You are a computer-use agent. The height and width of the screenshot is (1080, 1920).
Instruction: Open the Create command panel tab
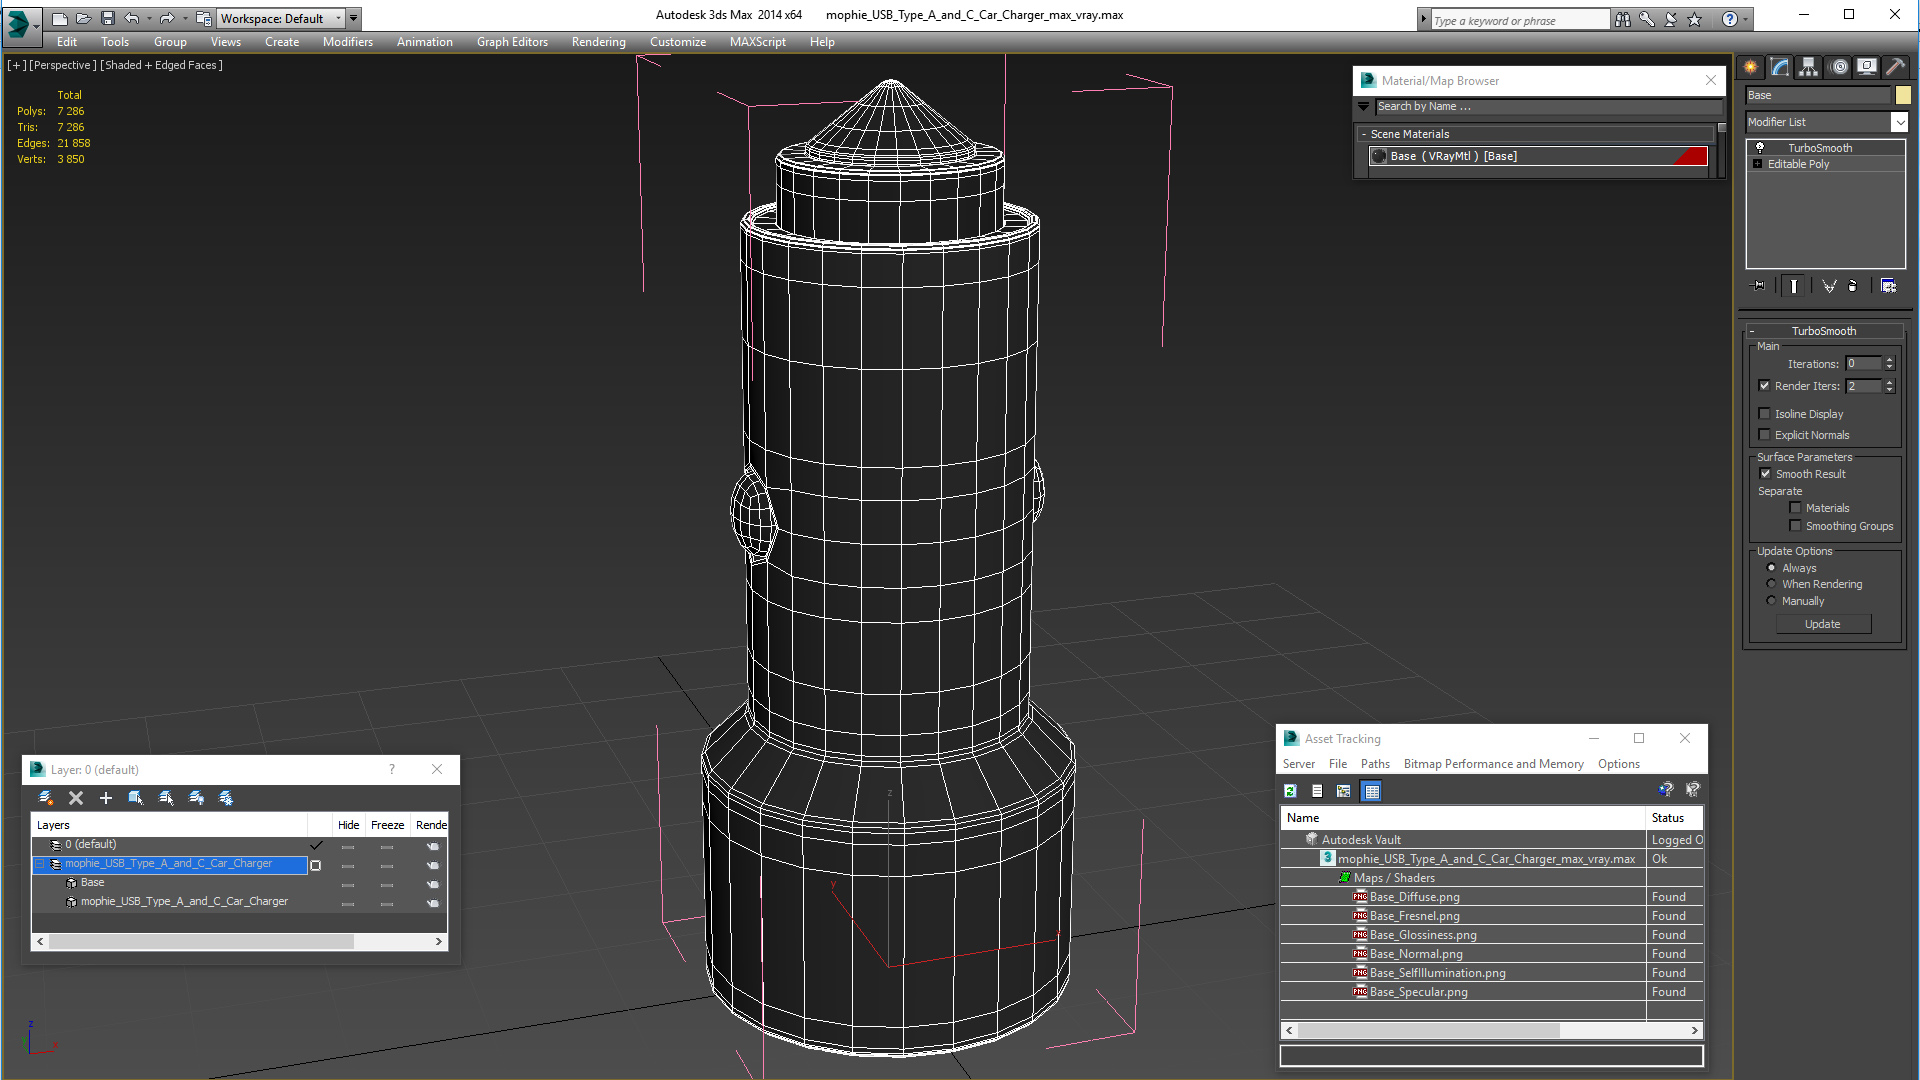[x=1751, y=67]
